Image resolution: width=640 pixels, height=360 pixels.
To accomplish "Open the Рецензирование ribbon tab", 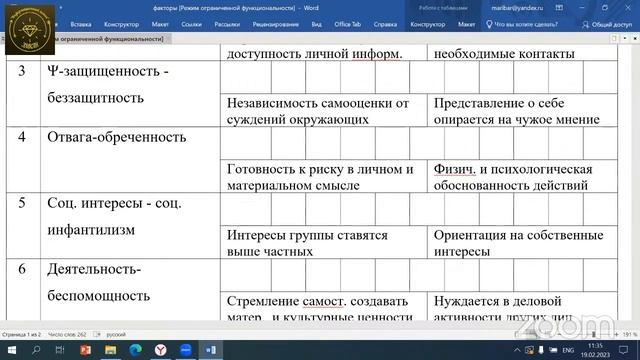I will pos(276,24).
